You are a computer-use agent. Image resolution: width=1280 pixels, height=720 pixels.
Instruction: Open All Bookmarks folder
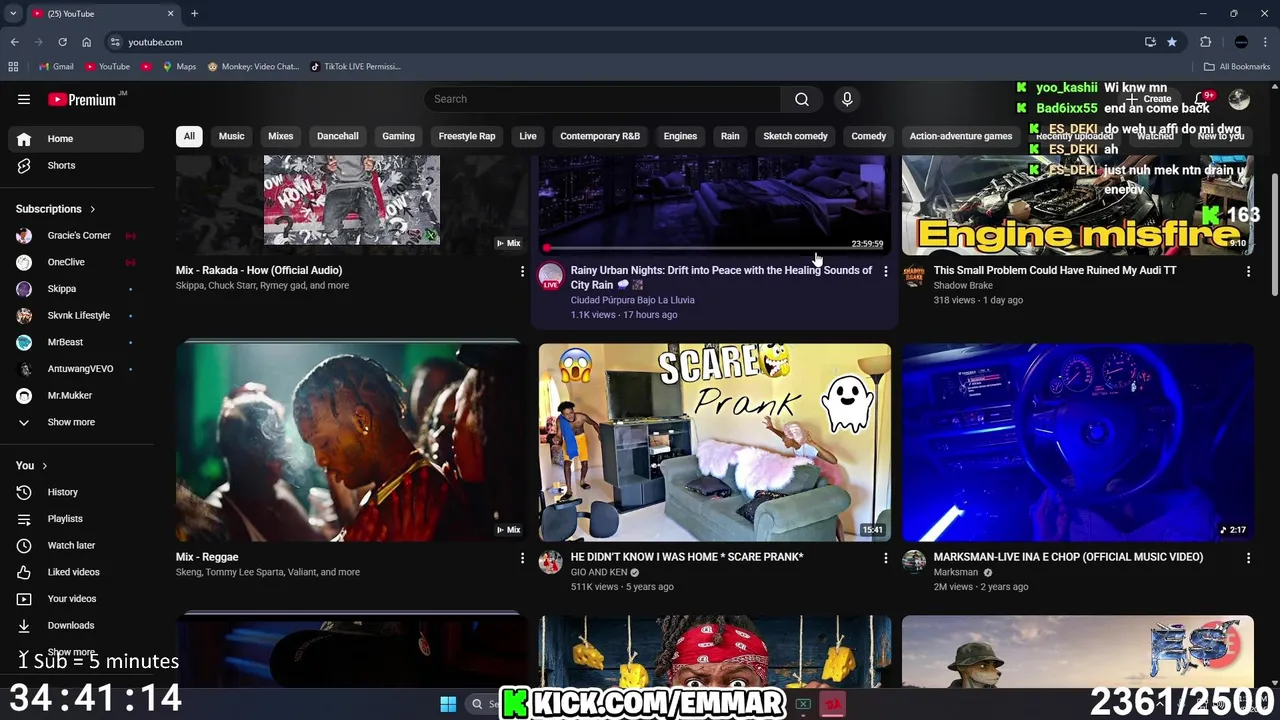tap(1237, 67)
